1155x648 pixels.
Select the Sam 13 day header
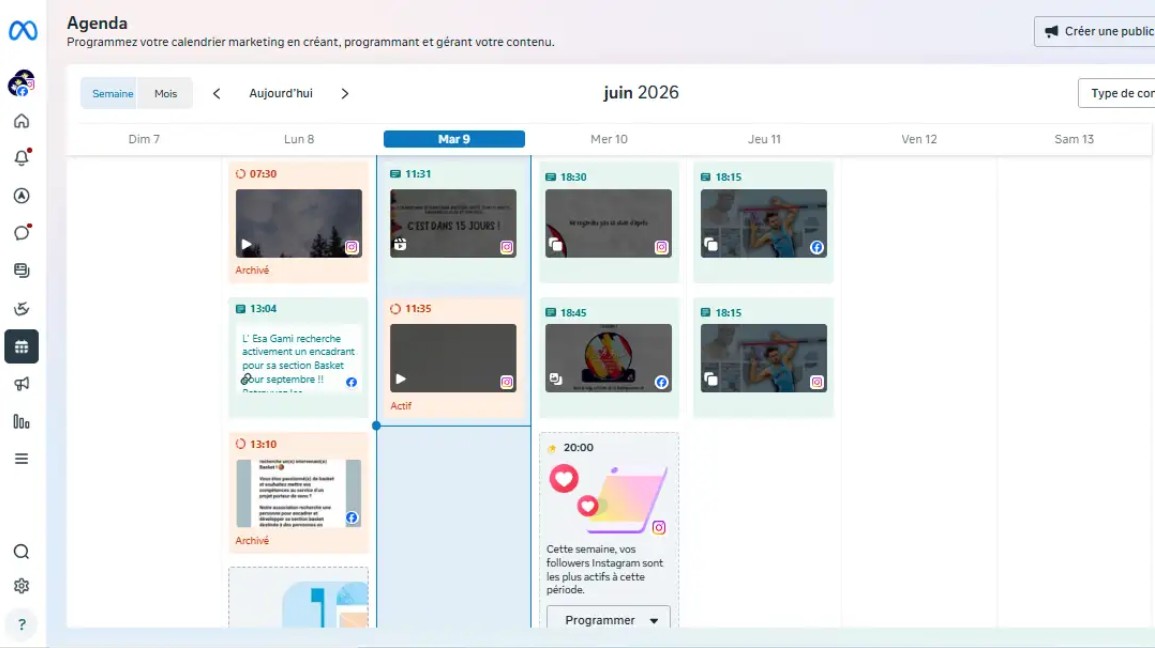tap(1074, 139)
